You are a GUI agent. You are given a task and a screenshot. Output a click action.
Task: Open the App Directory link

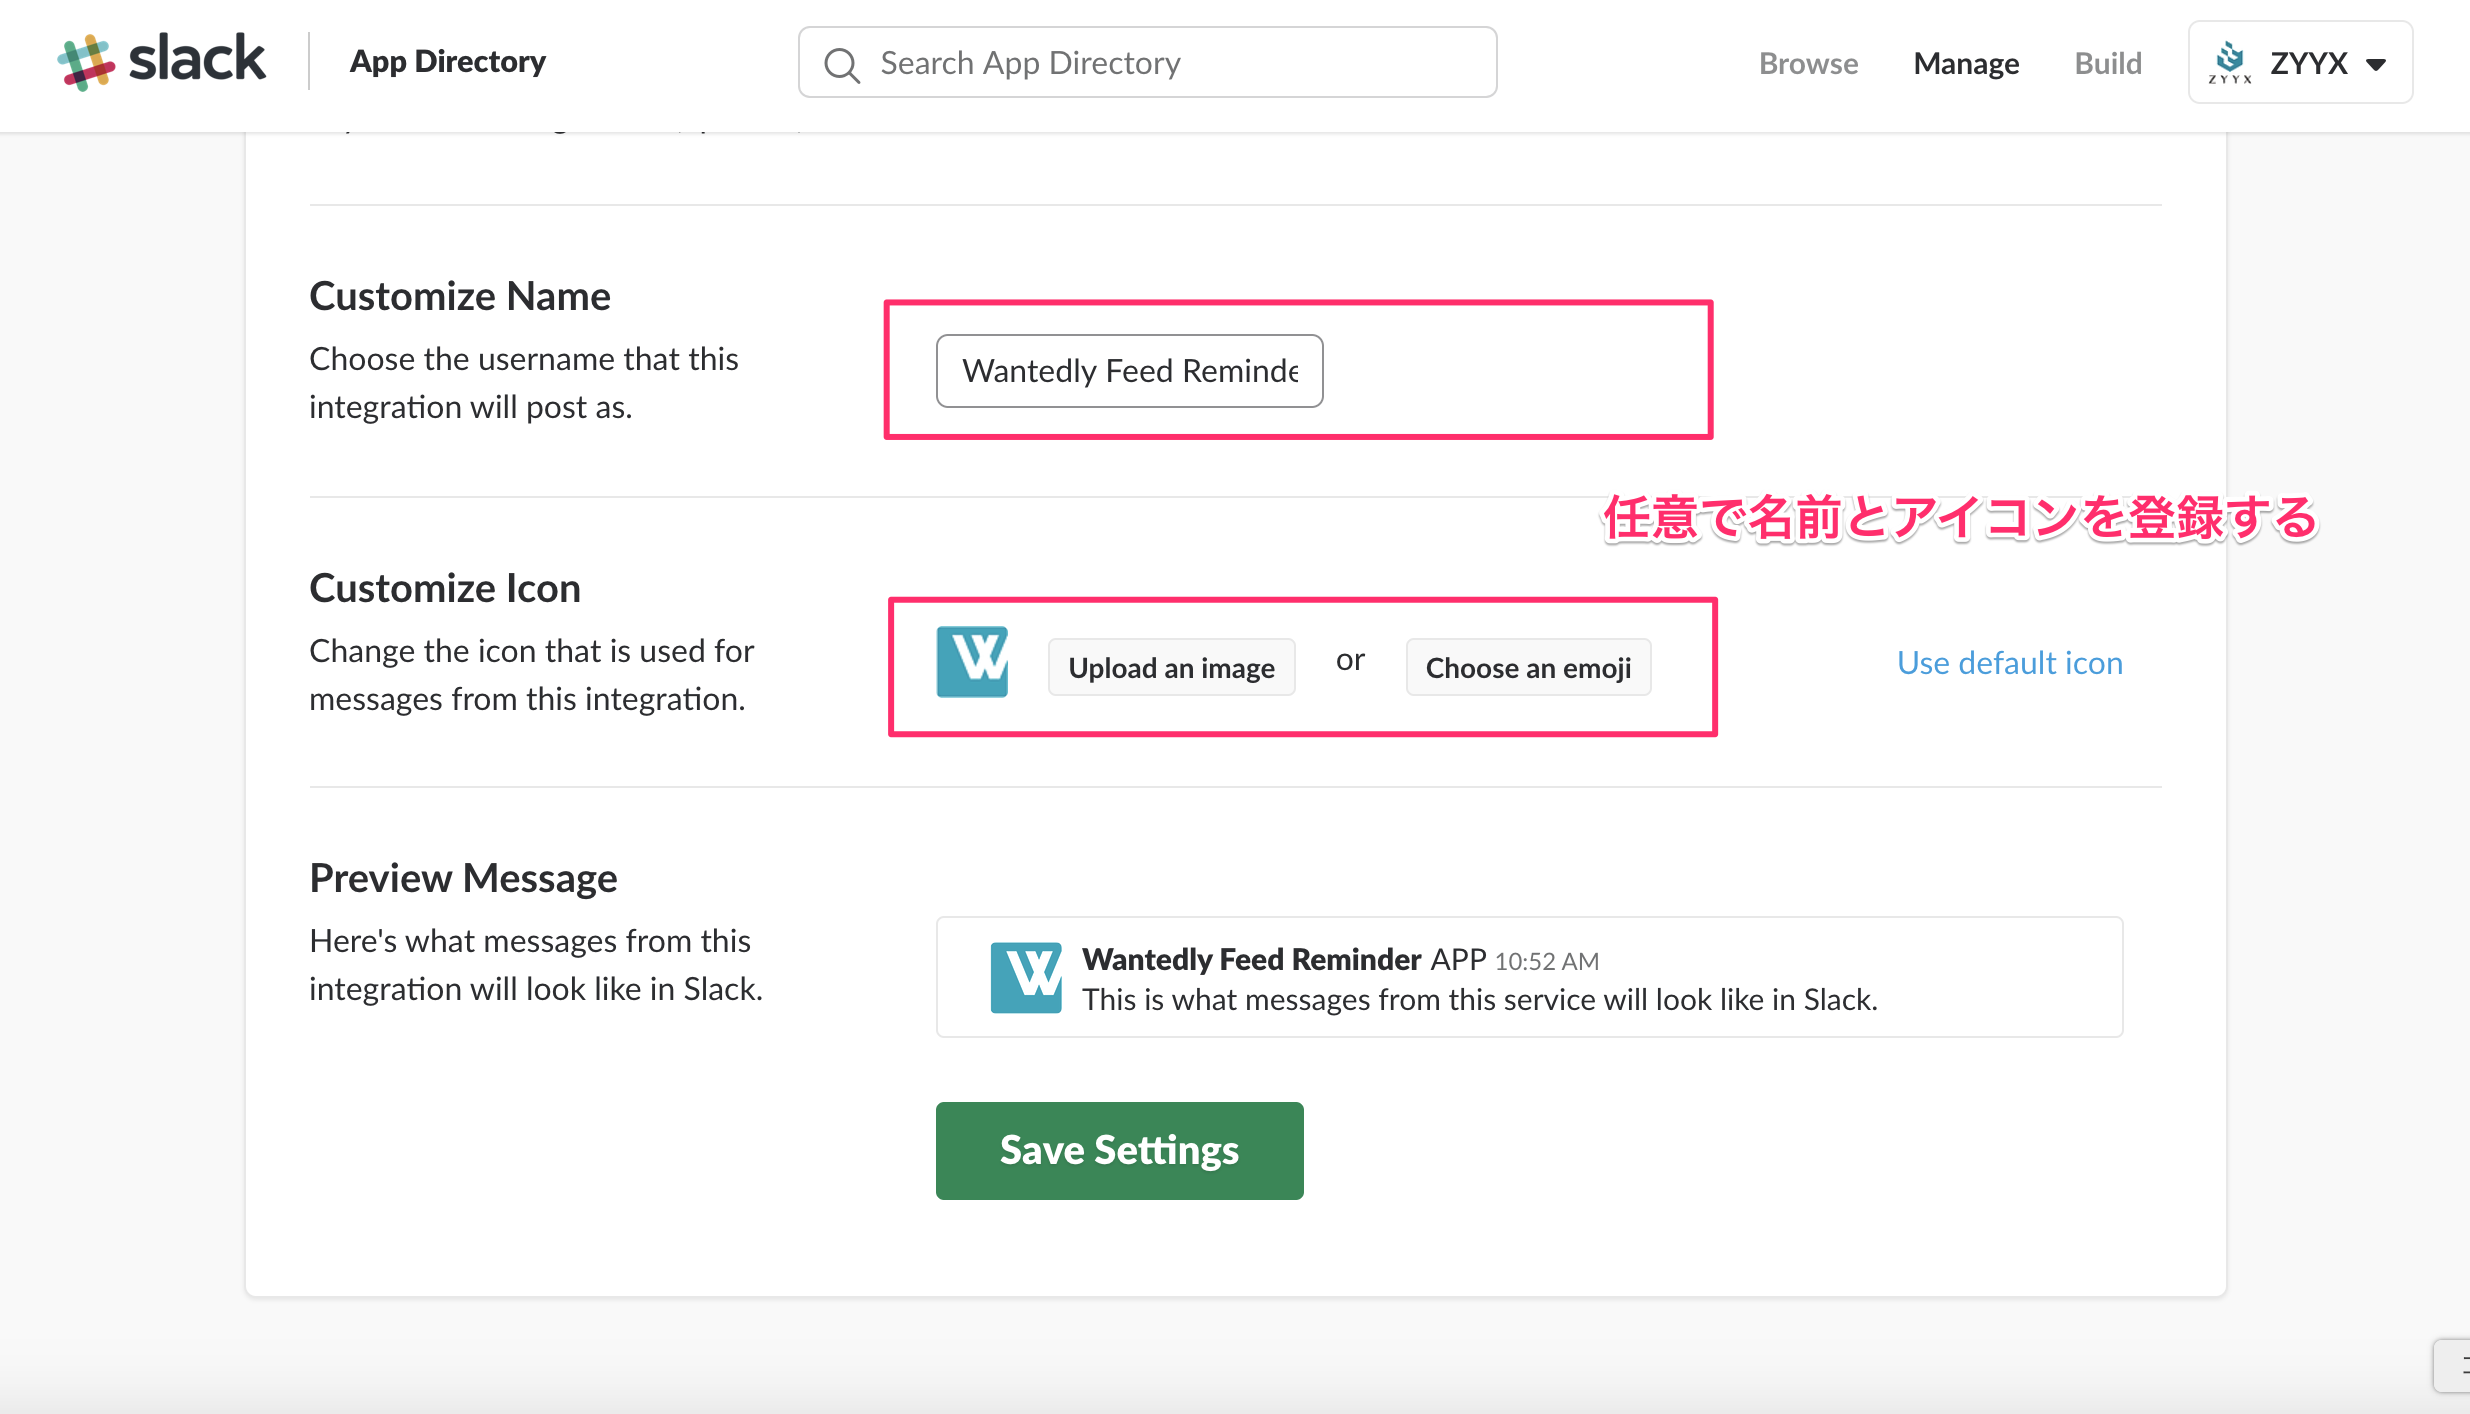tap(447, 62)
